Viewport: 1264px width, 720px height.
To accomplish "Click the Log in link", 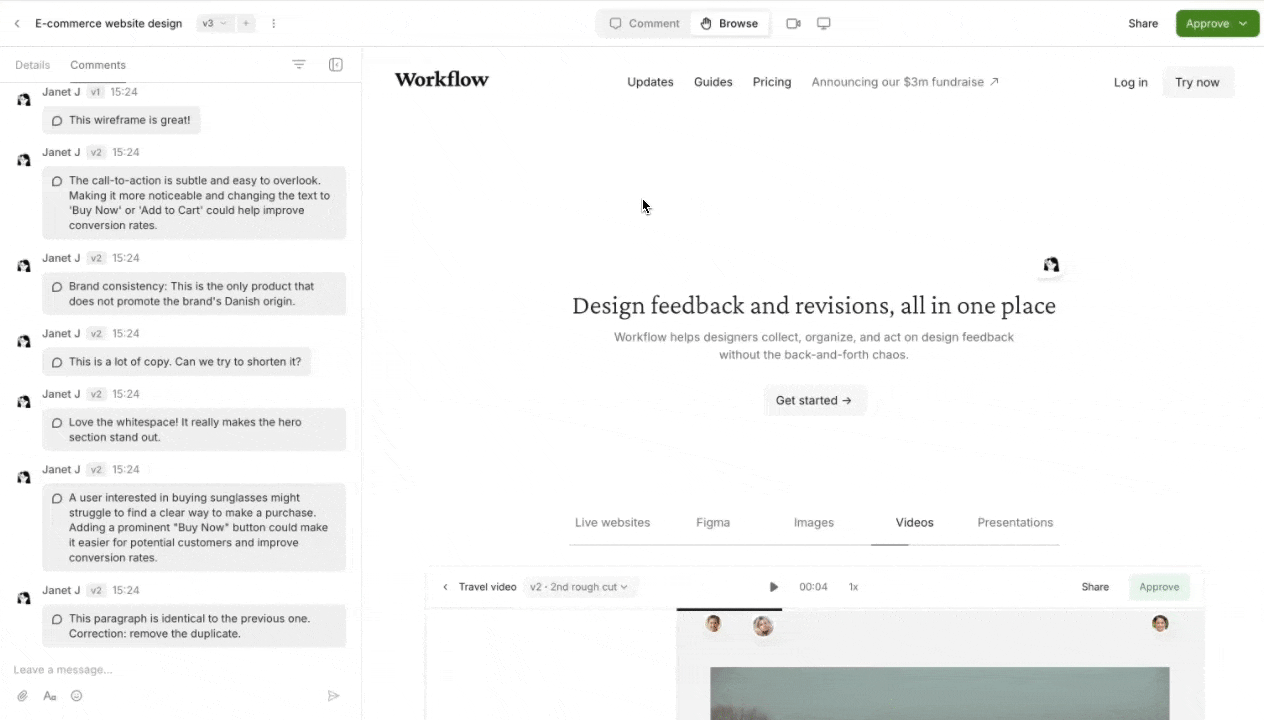I will 1131,82.
